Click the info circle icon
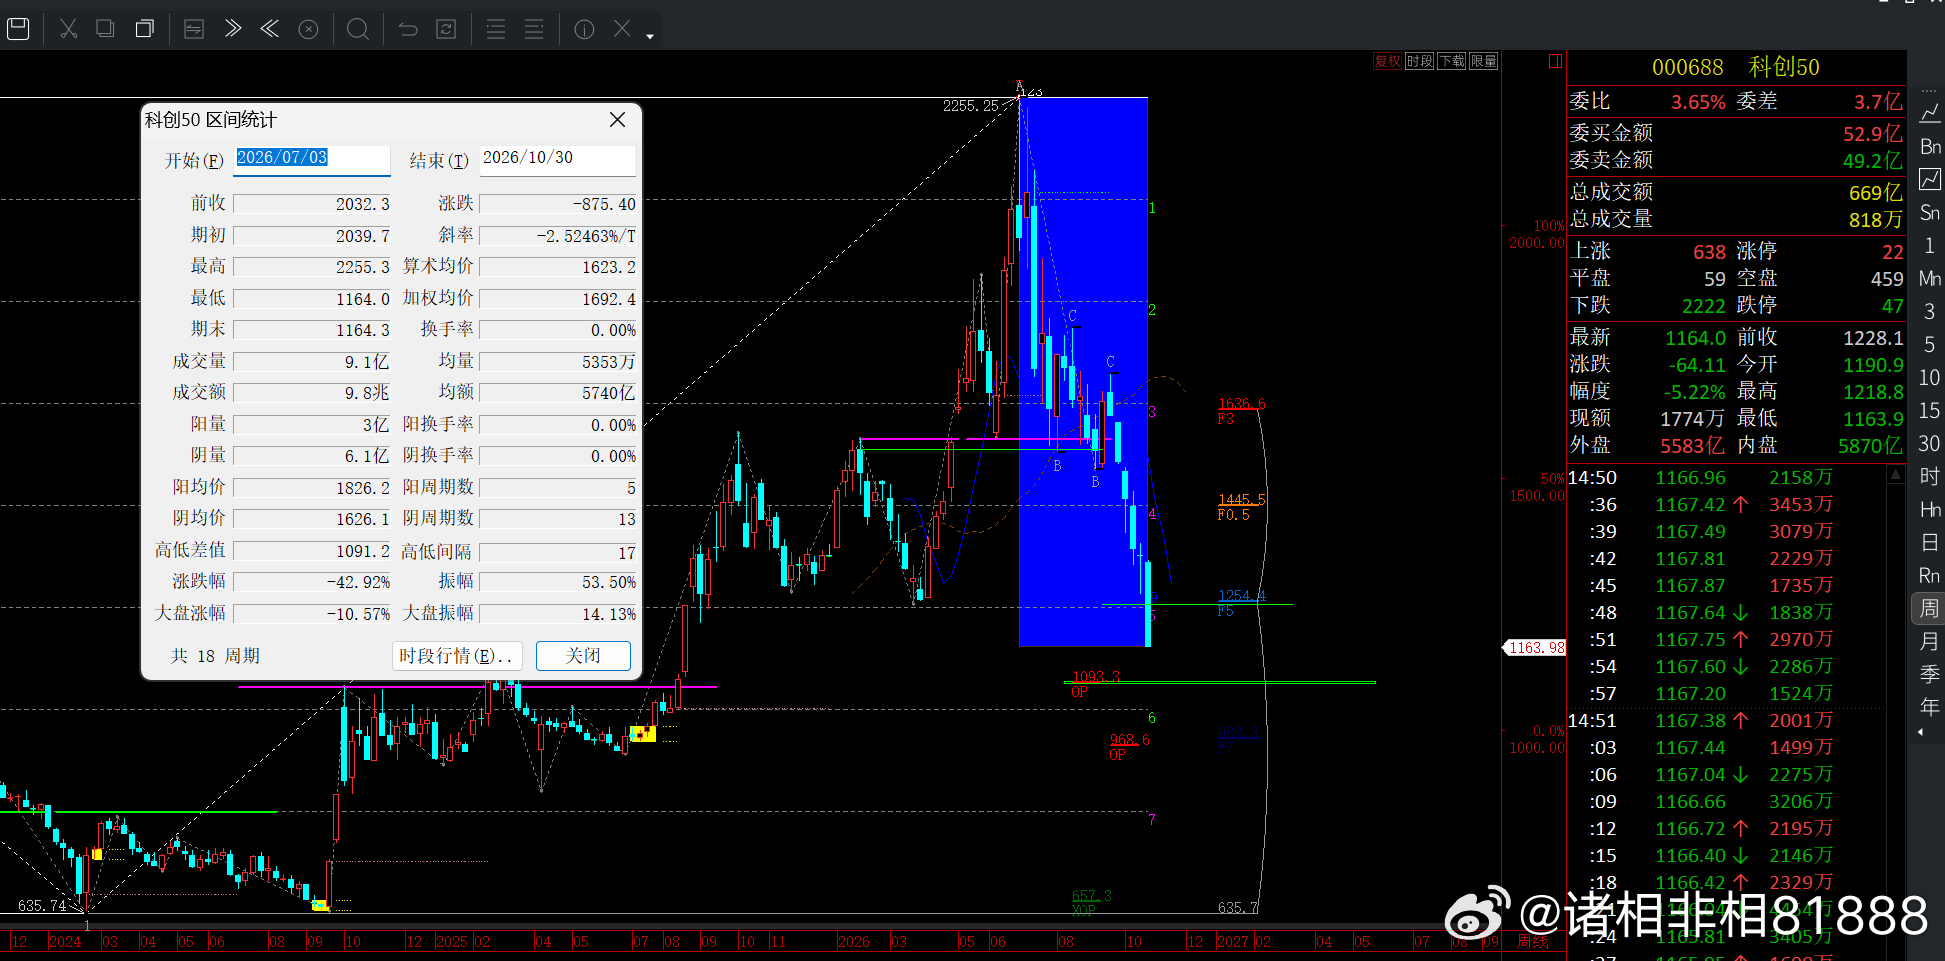 click(584, 29)
